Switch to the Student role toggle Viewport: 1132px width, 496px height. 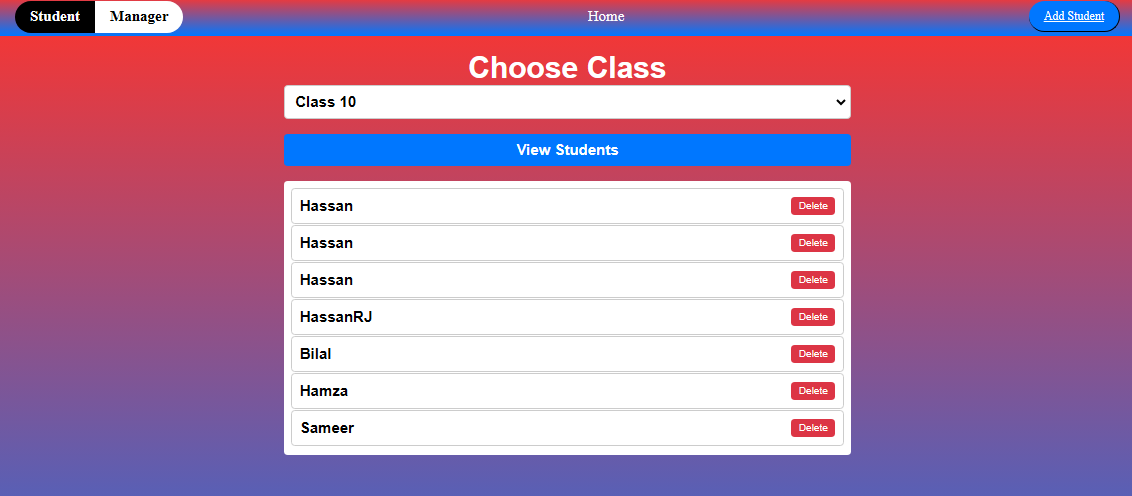pos(55,17)
